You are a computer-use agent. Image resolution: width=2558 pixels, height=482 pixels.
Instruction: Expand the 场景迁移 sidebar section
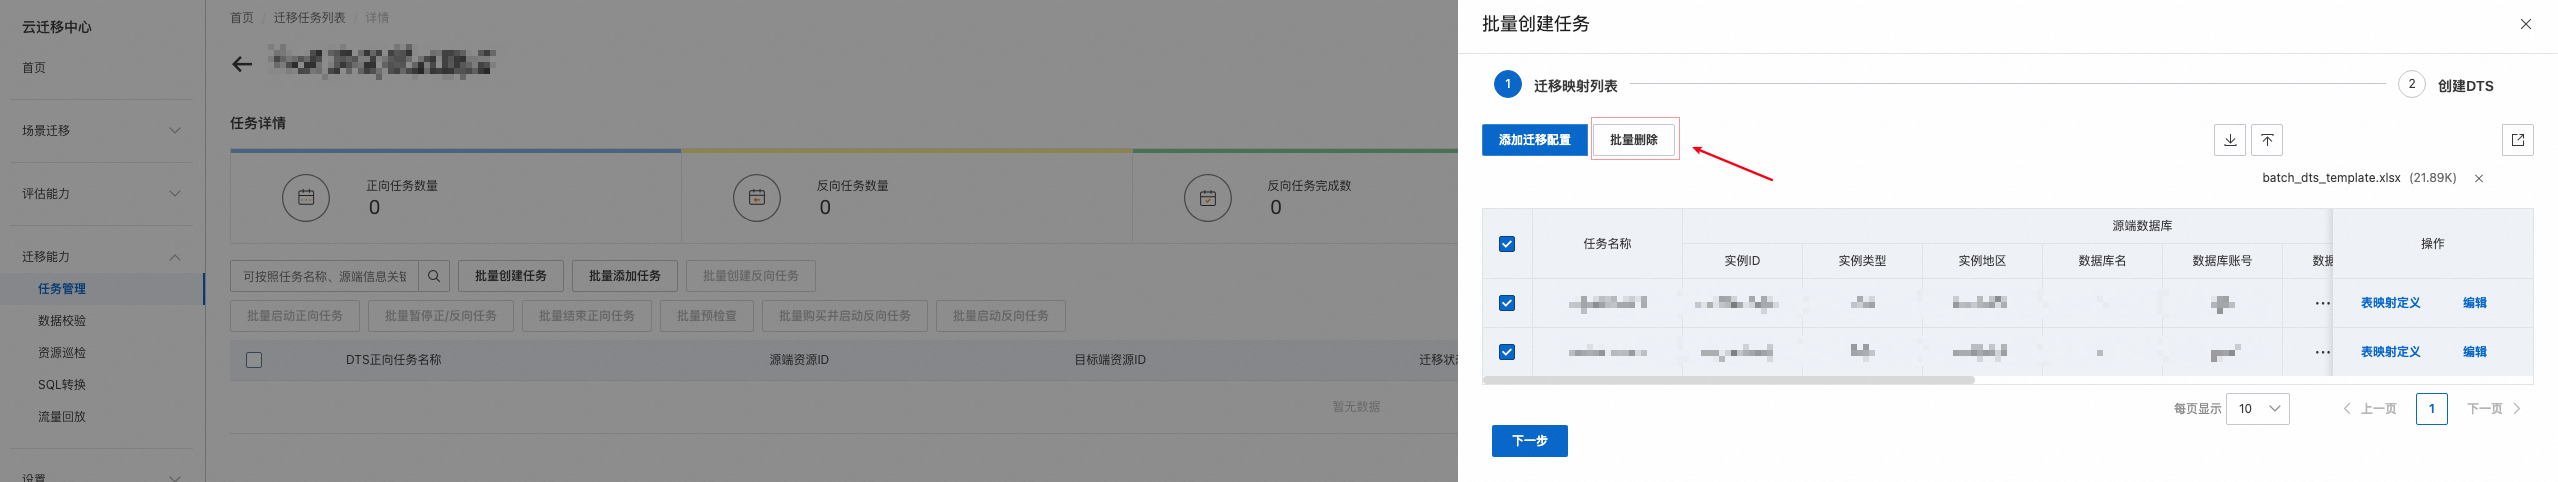(101, 130)
